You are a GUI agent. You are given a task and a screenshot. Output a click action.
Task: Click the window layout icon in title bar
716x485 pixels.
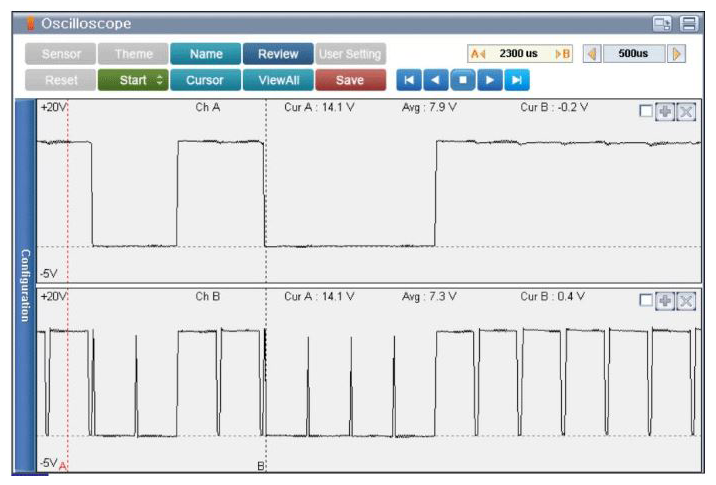pyautogui.click(x=662, y=23)
